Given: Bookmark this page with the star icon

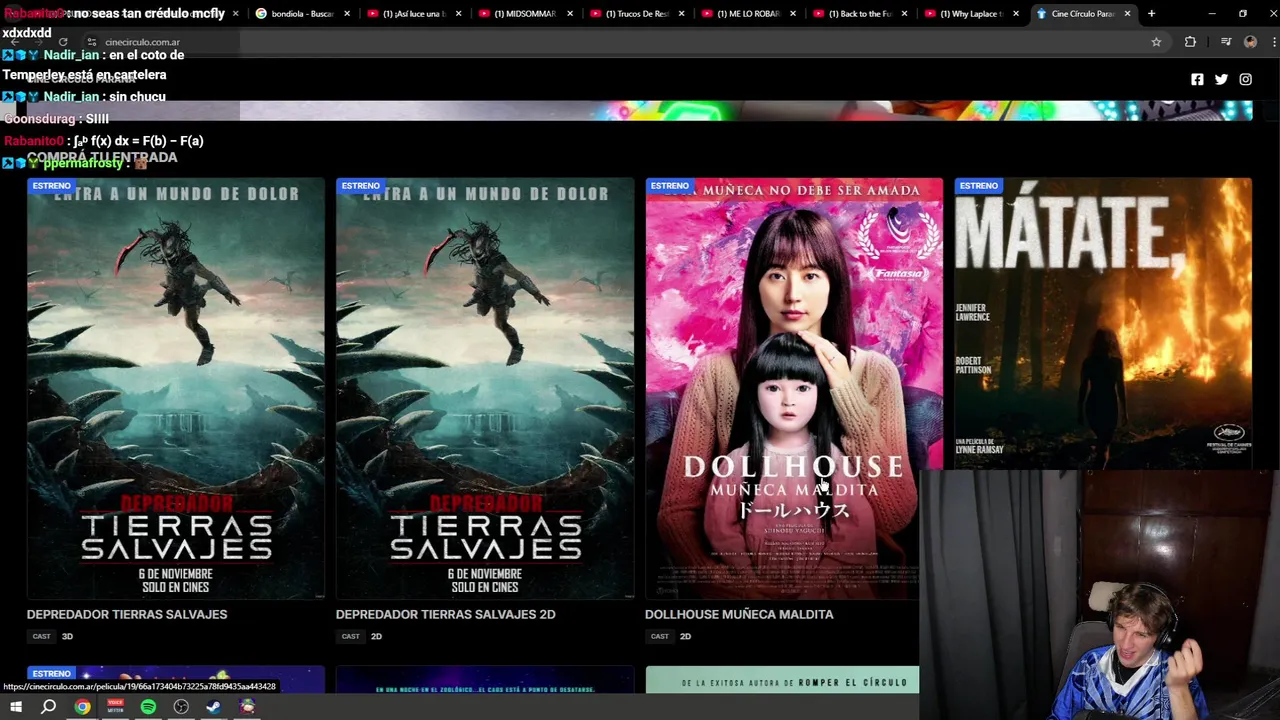Looking at the screenshot, I should 1156,42.
